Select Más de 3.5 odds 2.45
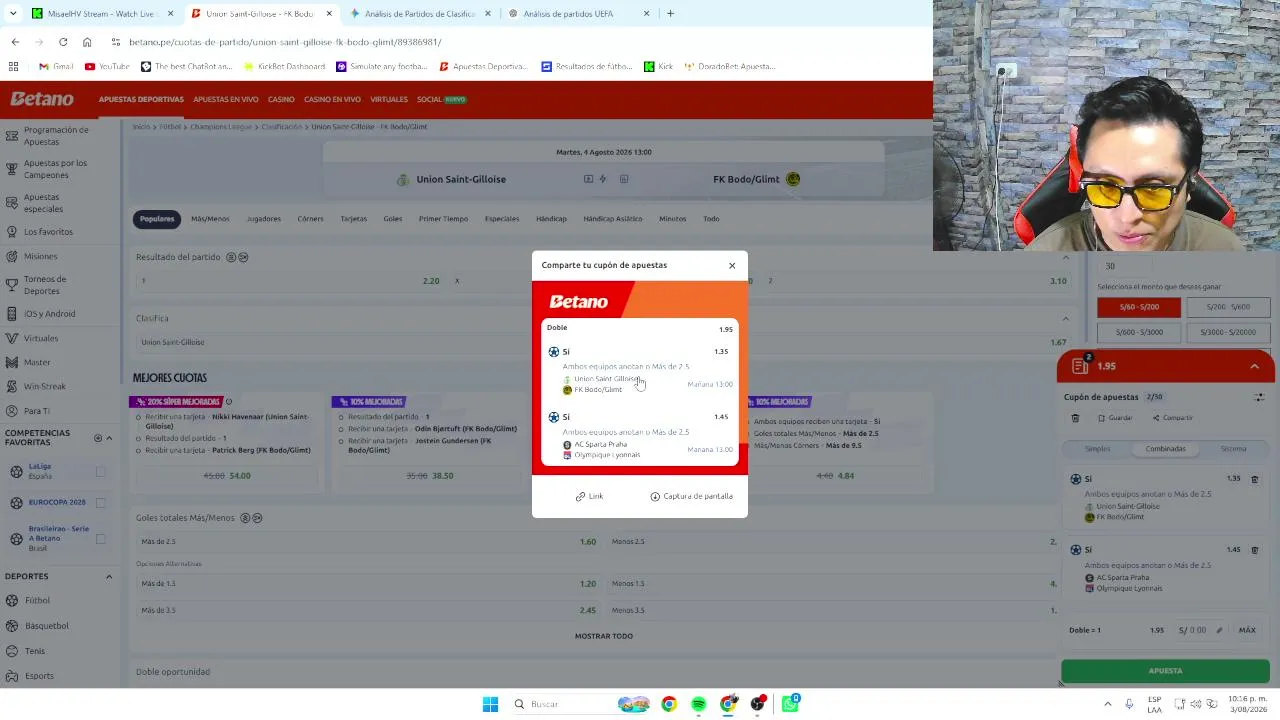1280x720 pixels. click(368, 610)
